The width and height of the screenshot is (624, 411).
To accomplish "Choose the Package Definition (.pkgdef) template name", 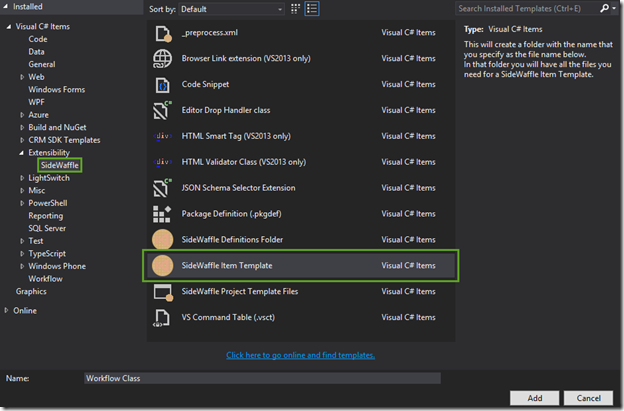I will pos(231,214).
